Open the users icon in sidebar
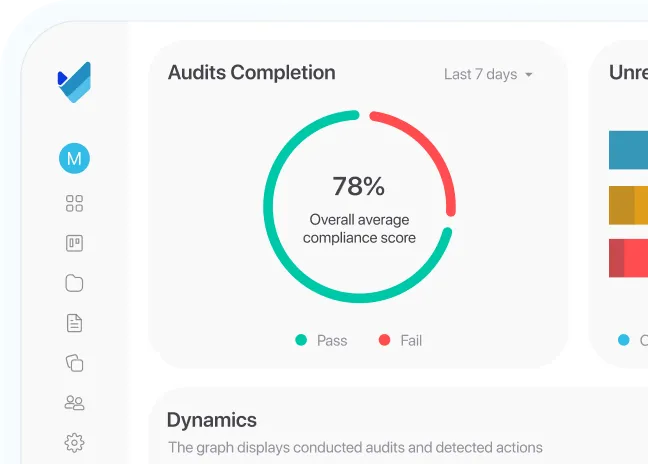The image size is (648, 464). pos(74,403)
